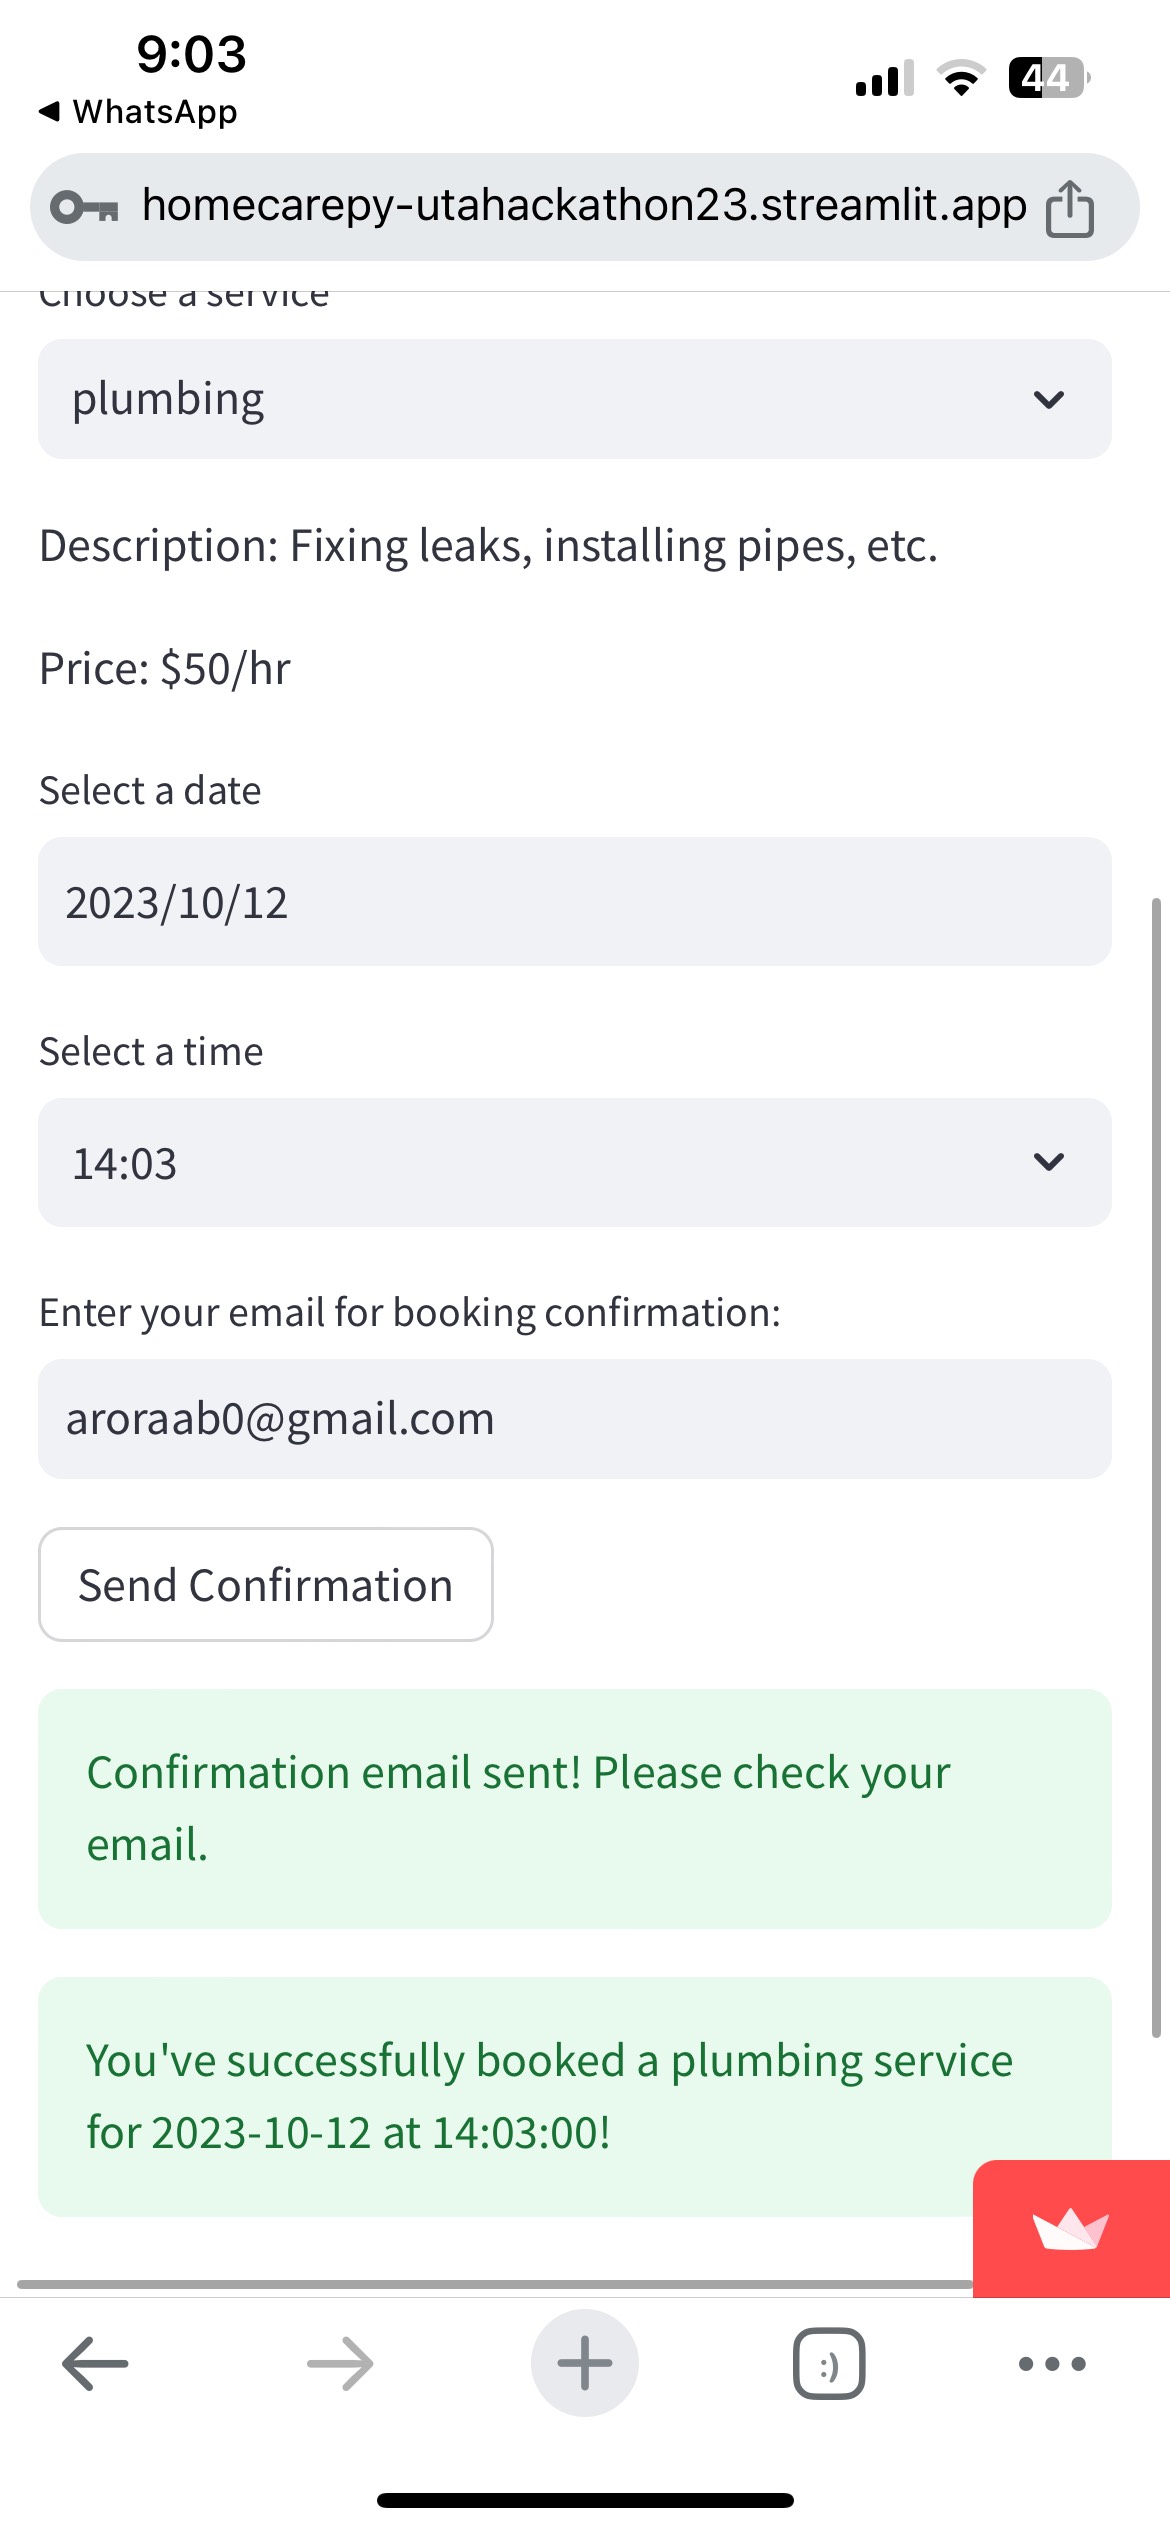
Task: Open the tab switcher icon
Action: pyautogui.click(x=829, y=2364)
